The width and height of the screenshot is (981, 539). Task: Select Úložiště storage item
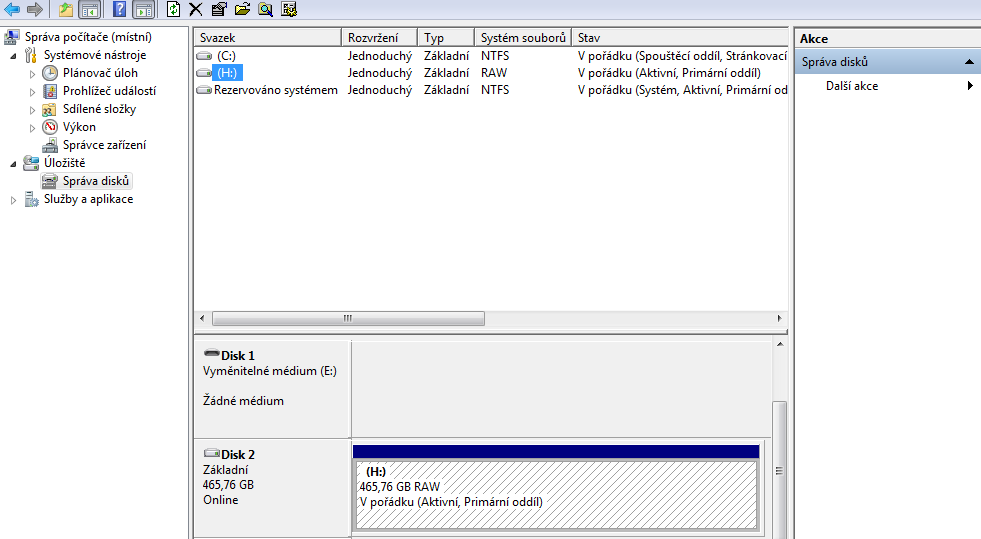pos(64,163)
